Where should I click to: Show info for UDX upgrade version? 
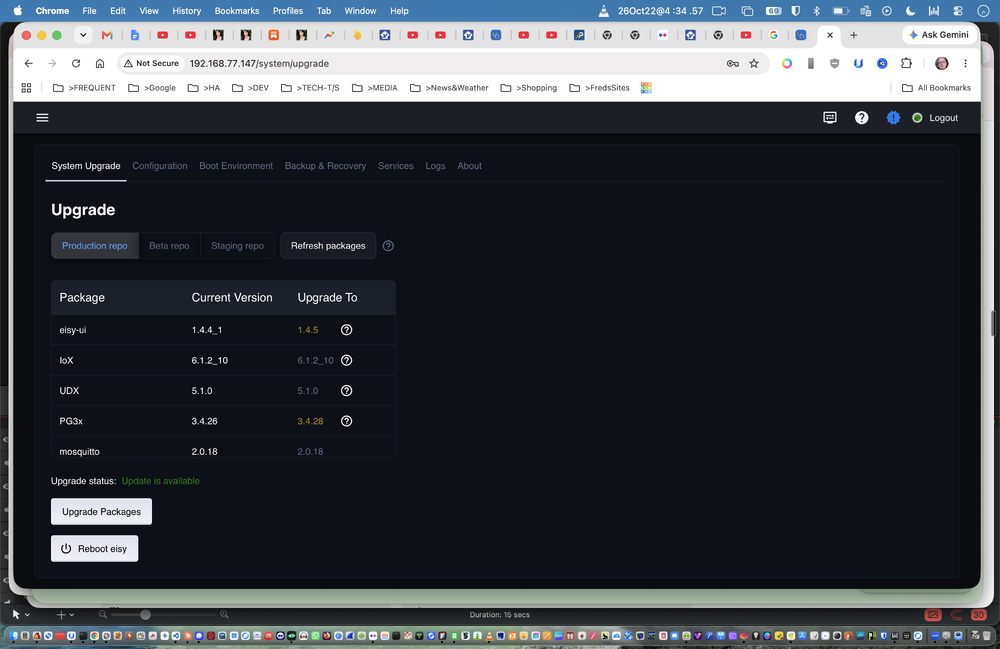[346, 390]
